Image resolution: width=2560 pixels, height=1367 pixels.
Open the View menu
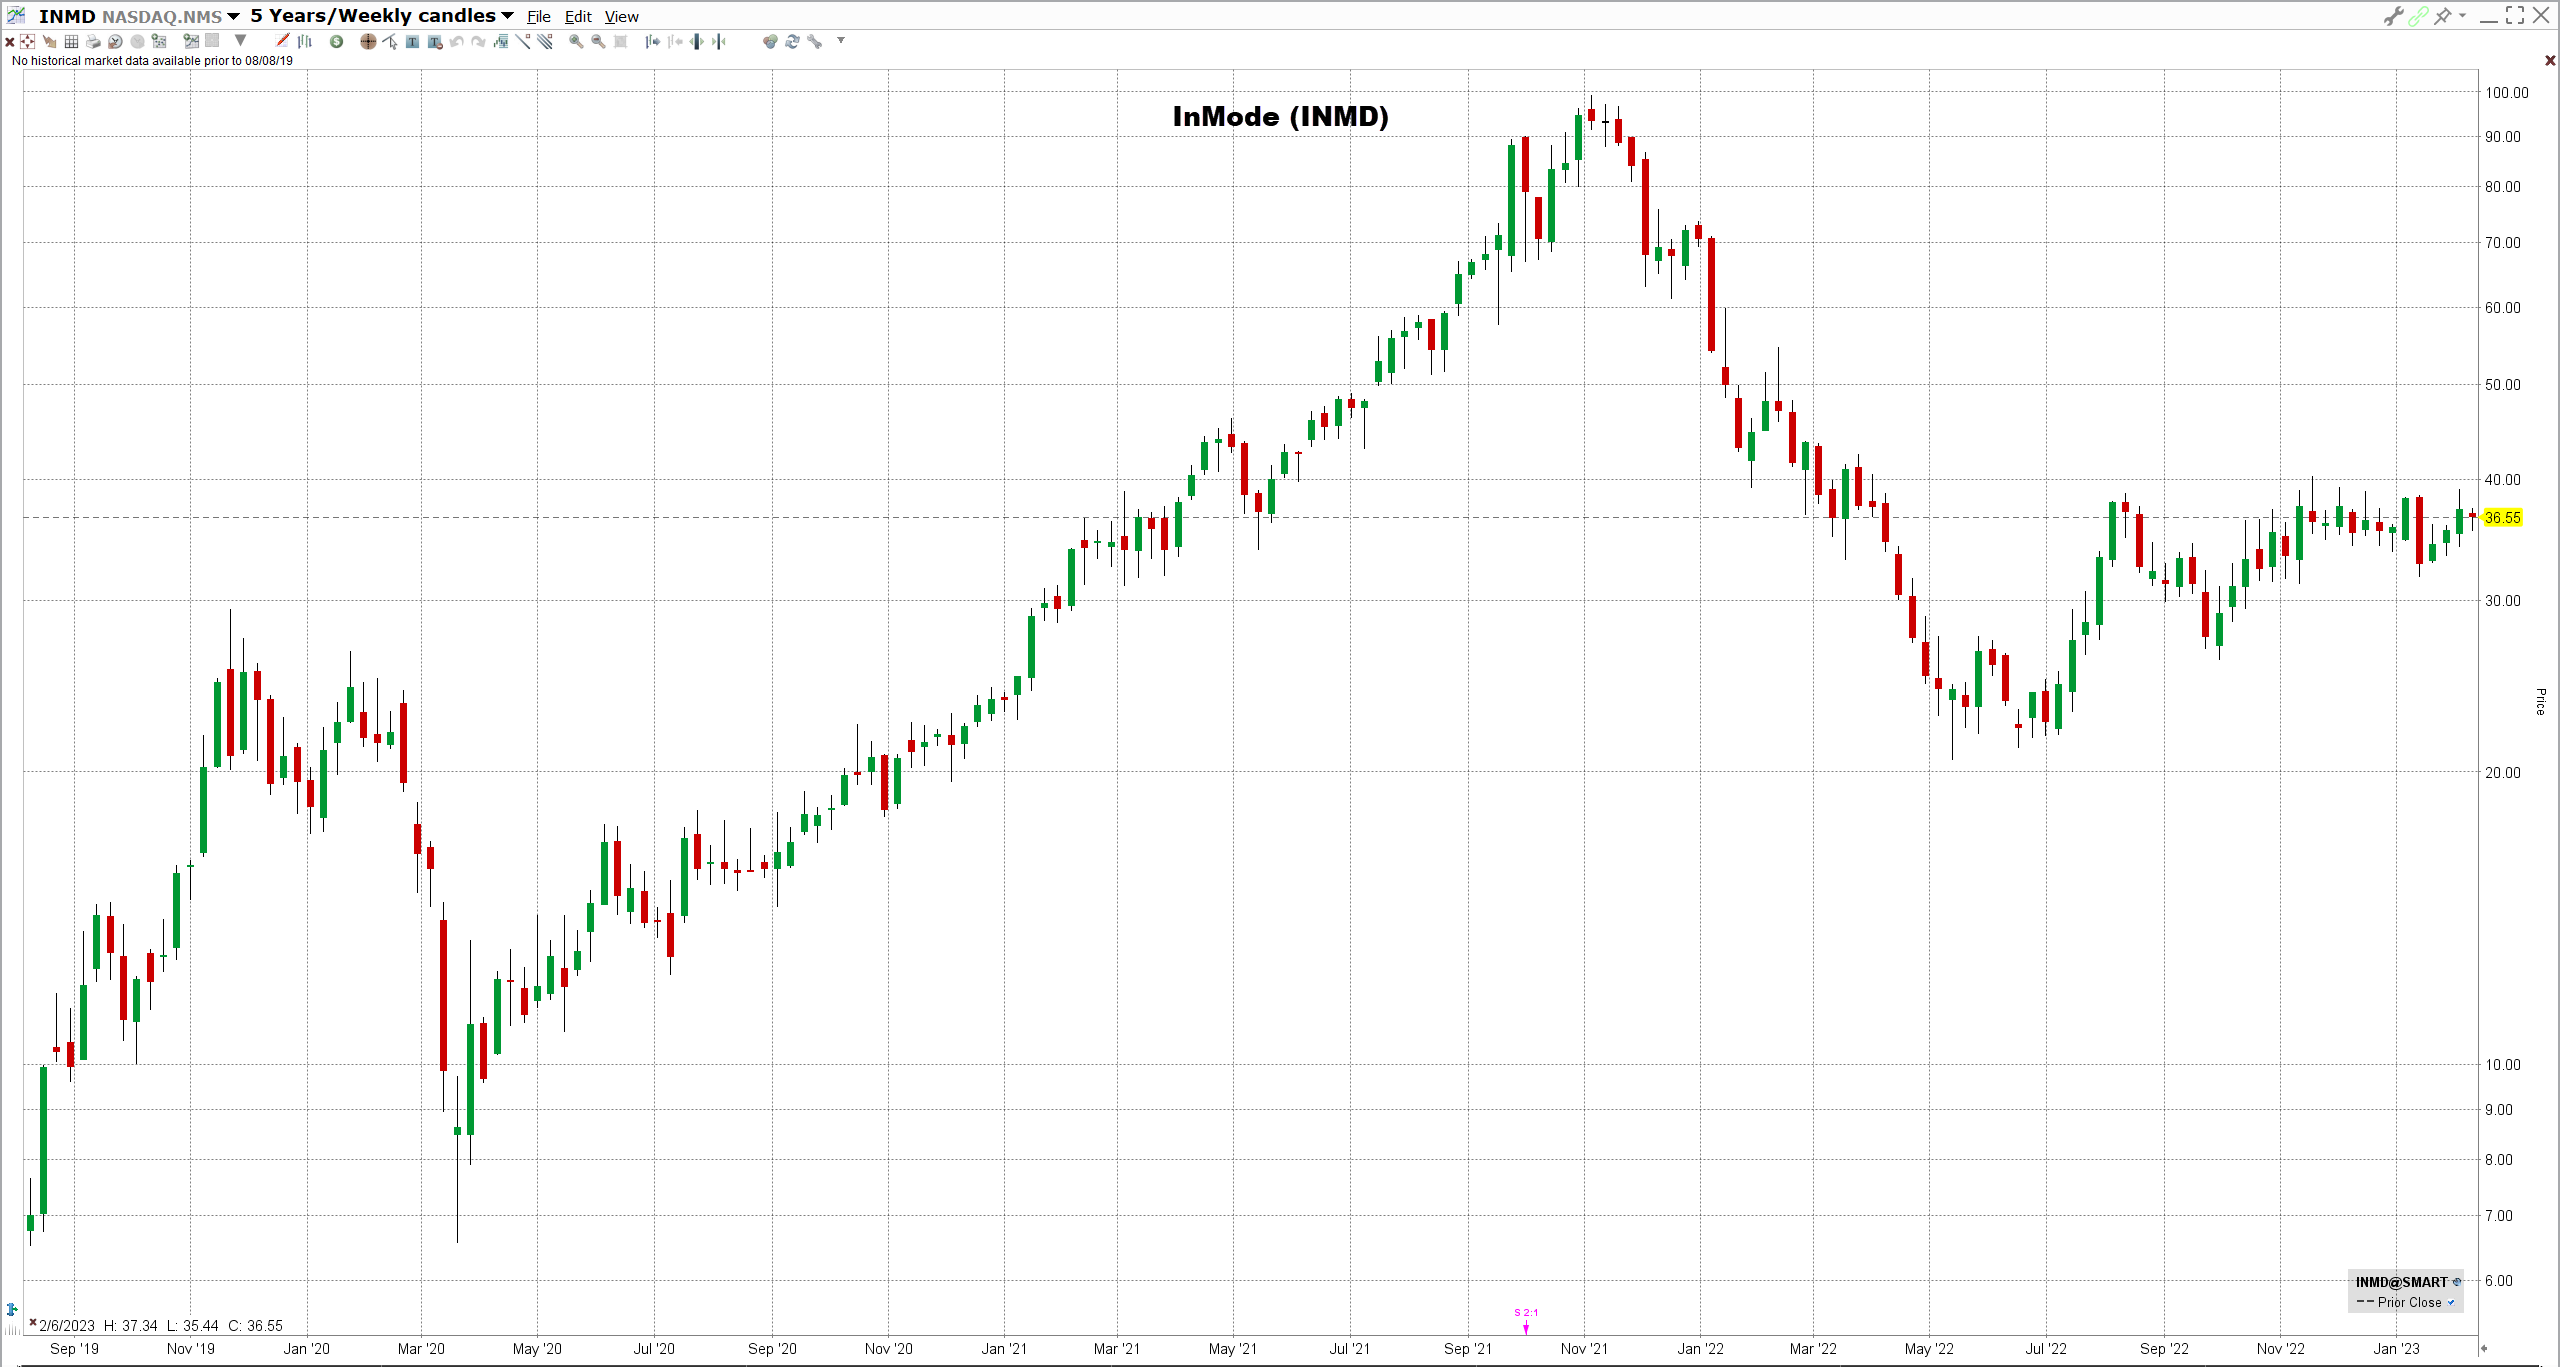tap(622, 17)
